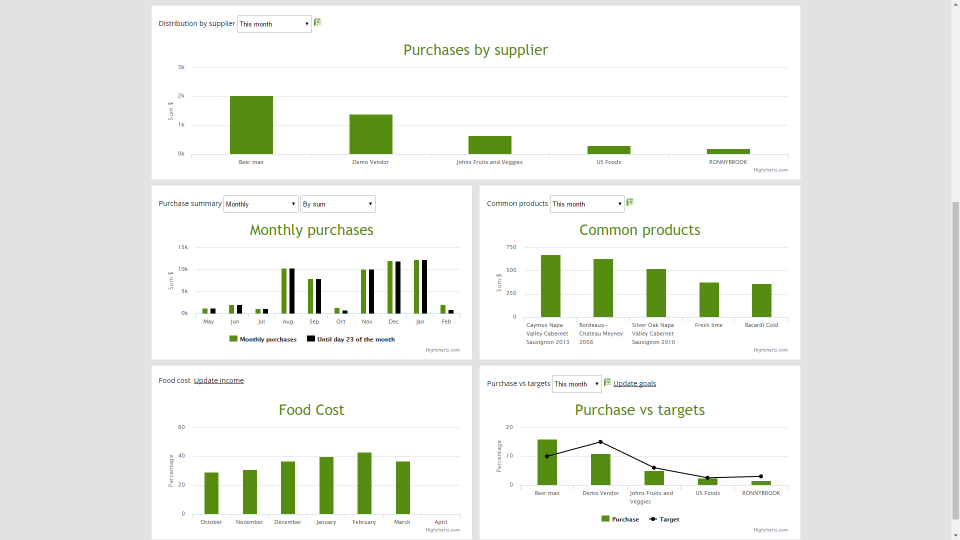Image resolution: width=960 pixels, height=540 pixels.
Task: Open the Purchase summary Monthly dropdown
Action: 260,204
